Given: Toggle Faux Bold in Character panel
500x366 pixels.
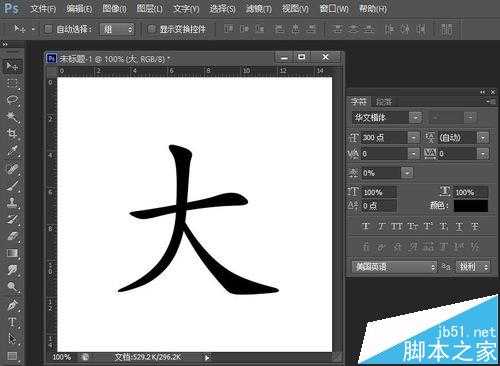Looking at the screenshot, I should (365, 226).
